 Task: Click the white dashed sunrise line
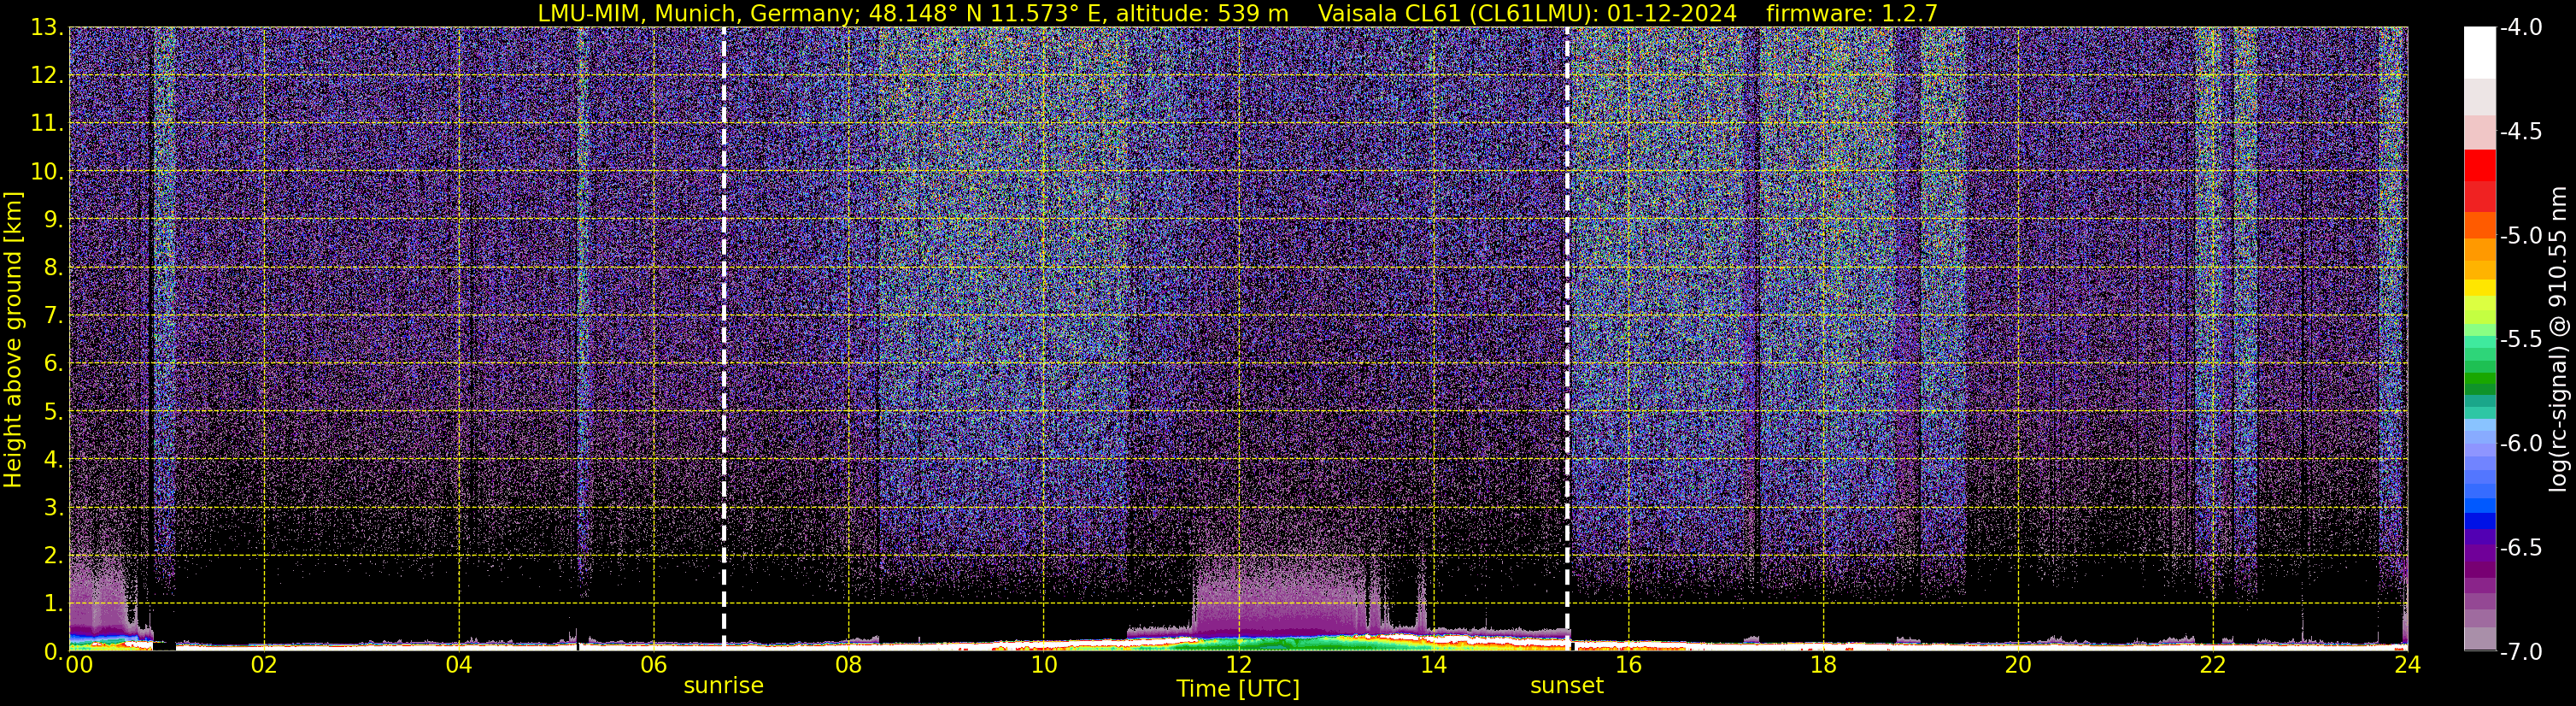pos(724,300)
